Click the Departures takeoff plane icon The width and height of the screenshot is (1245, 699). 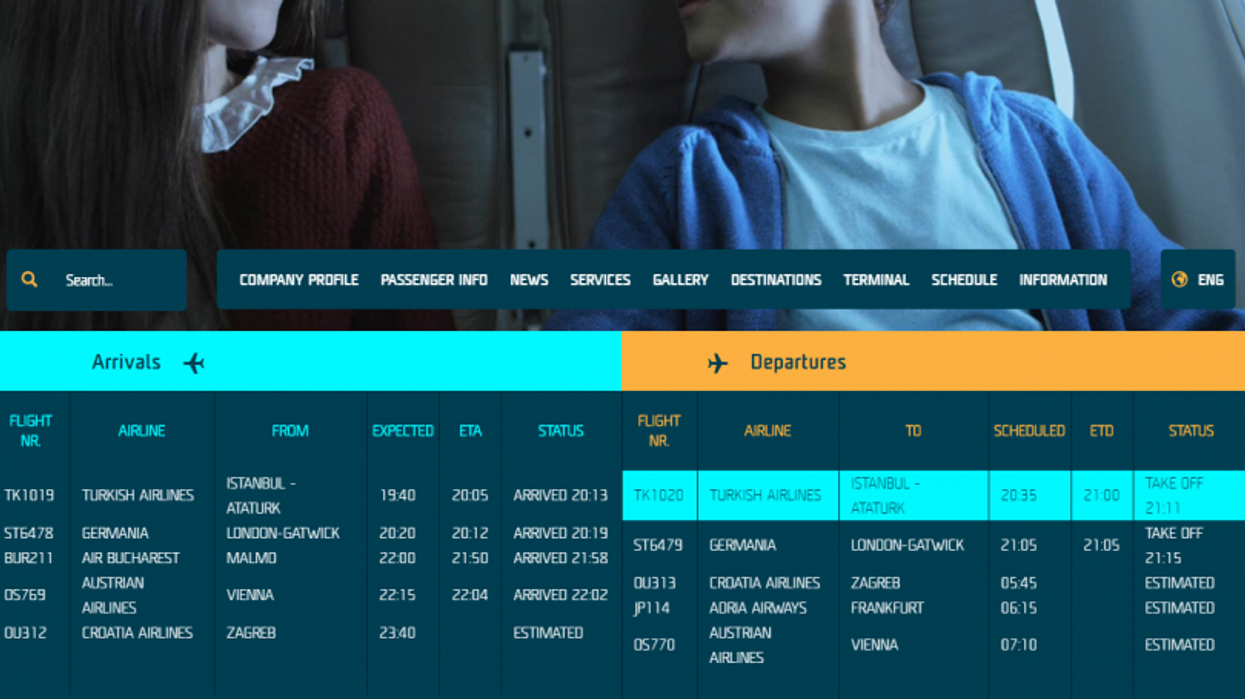click(717, 363)
